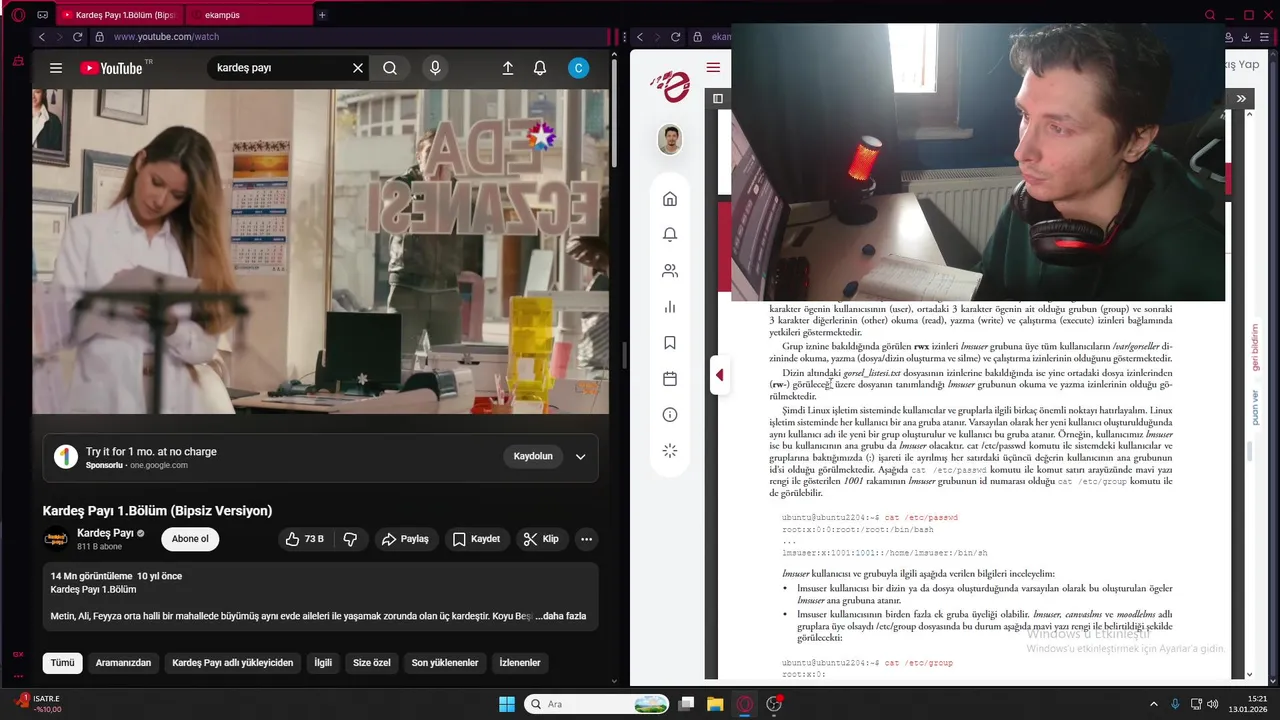Like the video with 73 B thumbs up
This screenshot has height=720, width=1280.
tap(304, 539)
